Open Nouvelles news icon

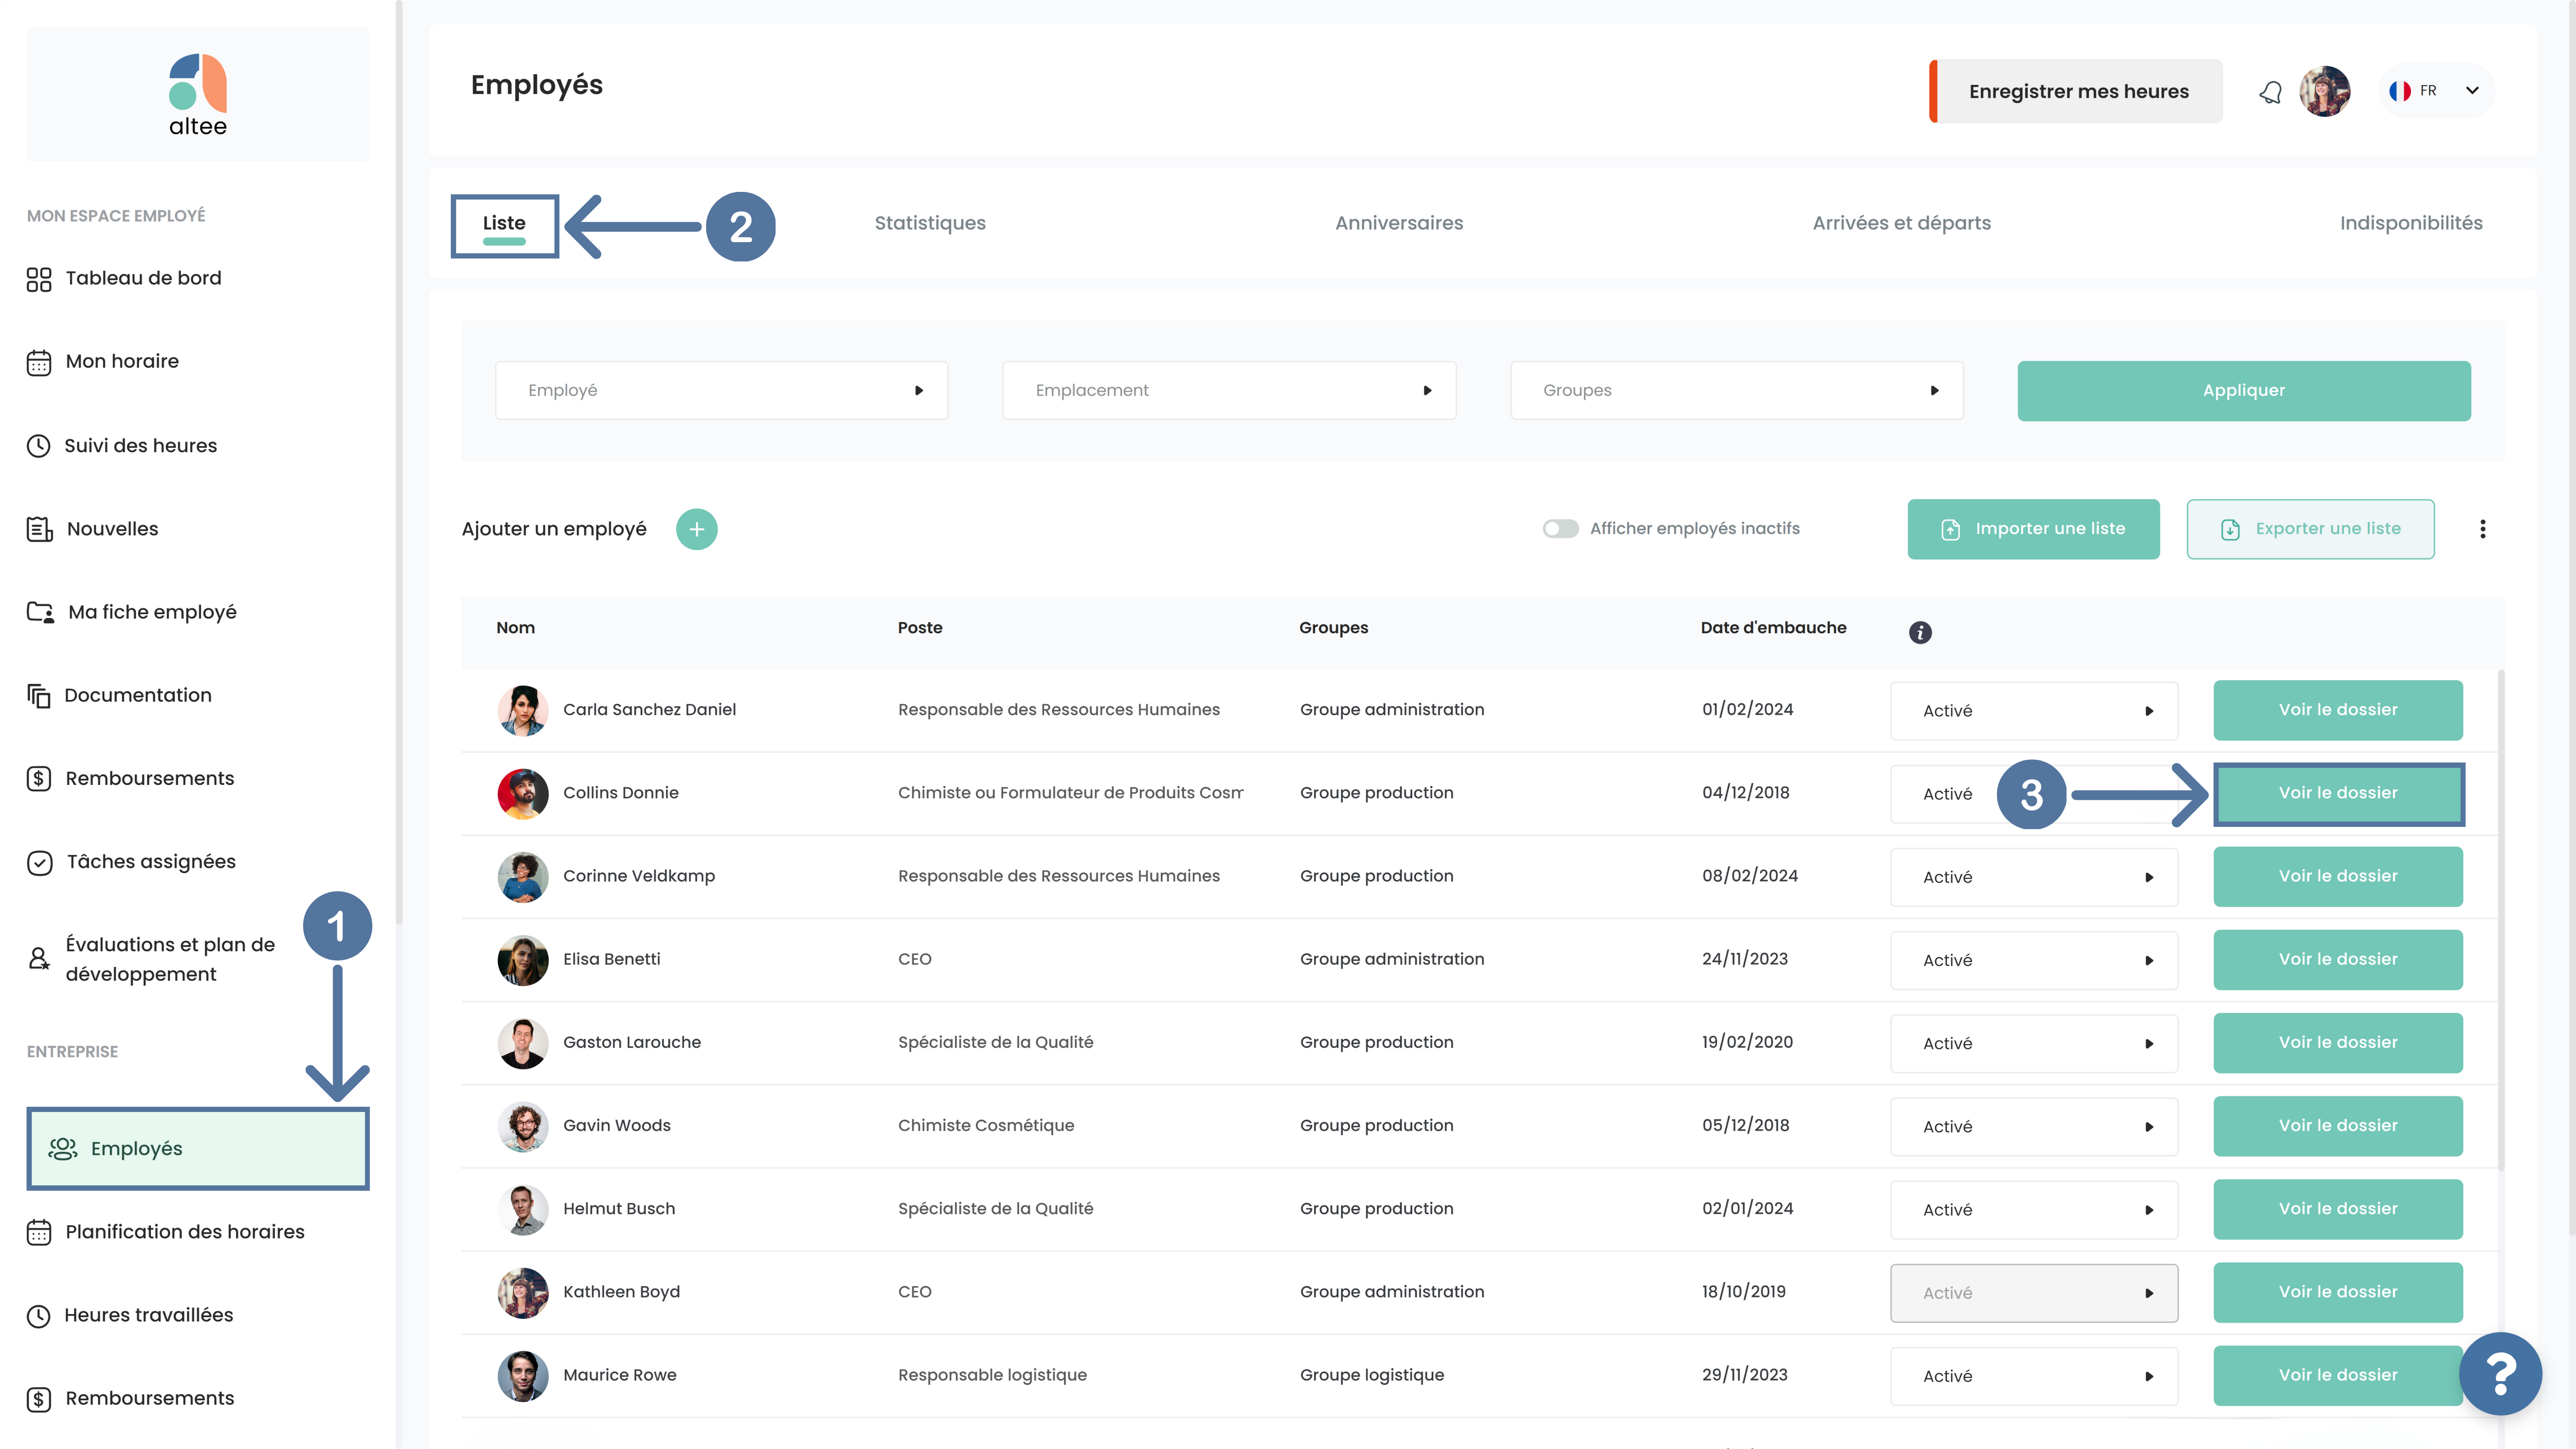[39, 529]
